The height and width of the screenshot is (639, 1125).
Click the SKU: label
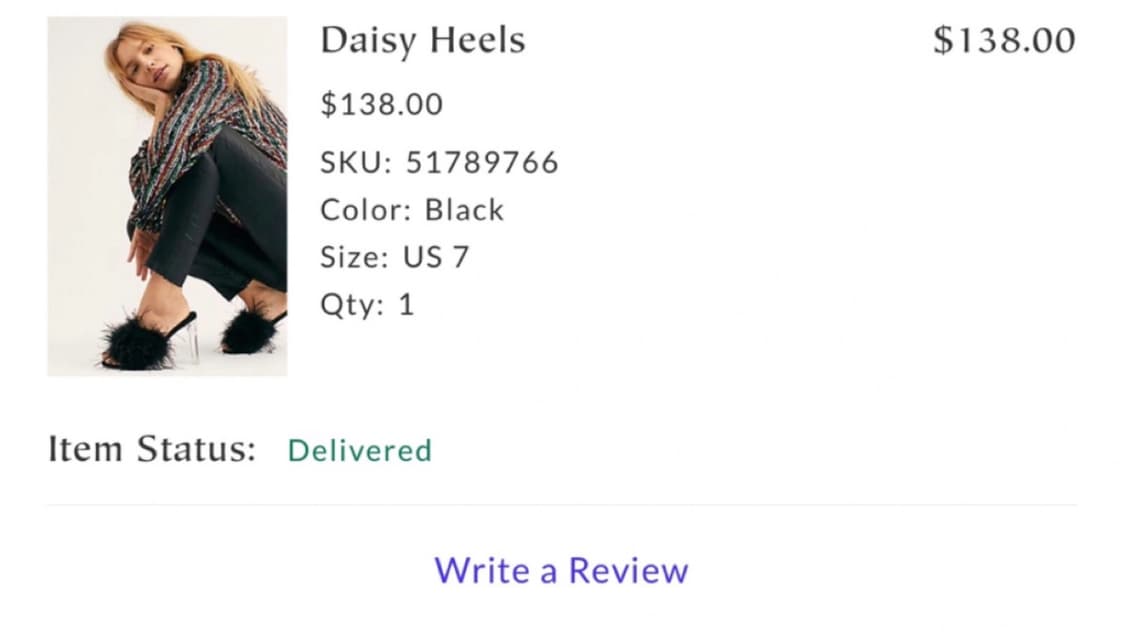356,162
